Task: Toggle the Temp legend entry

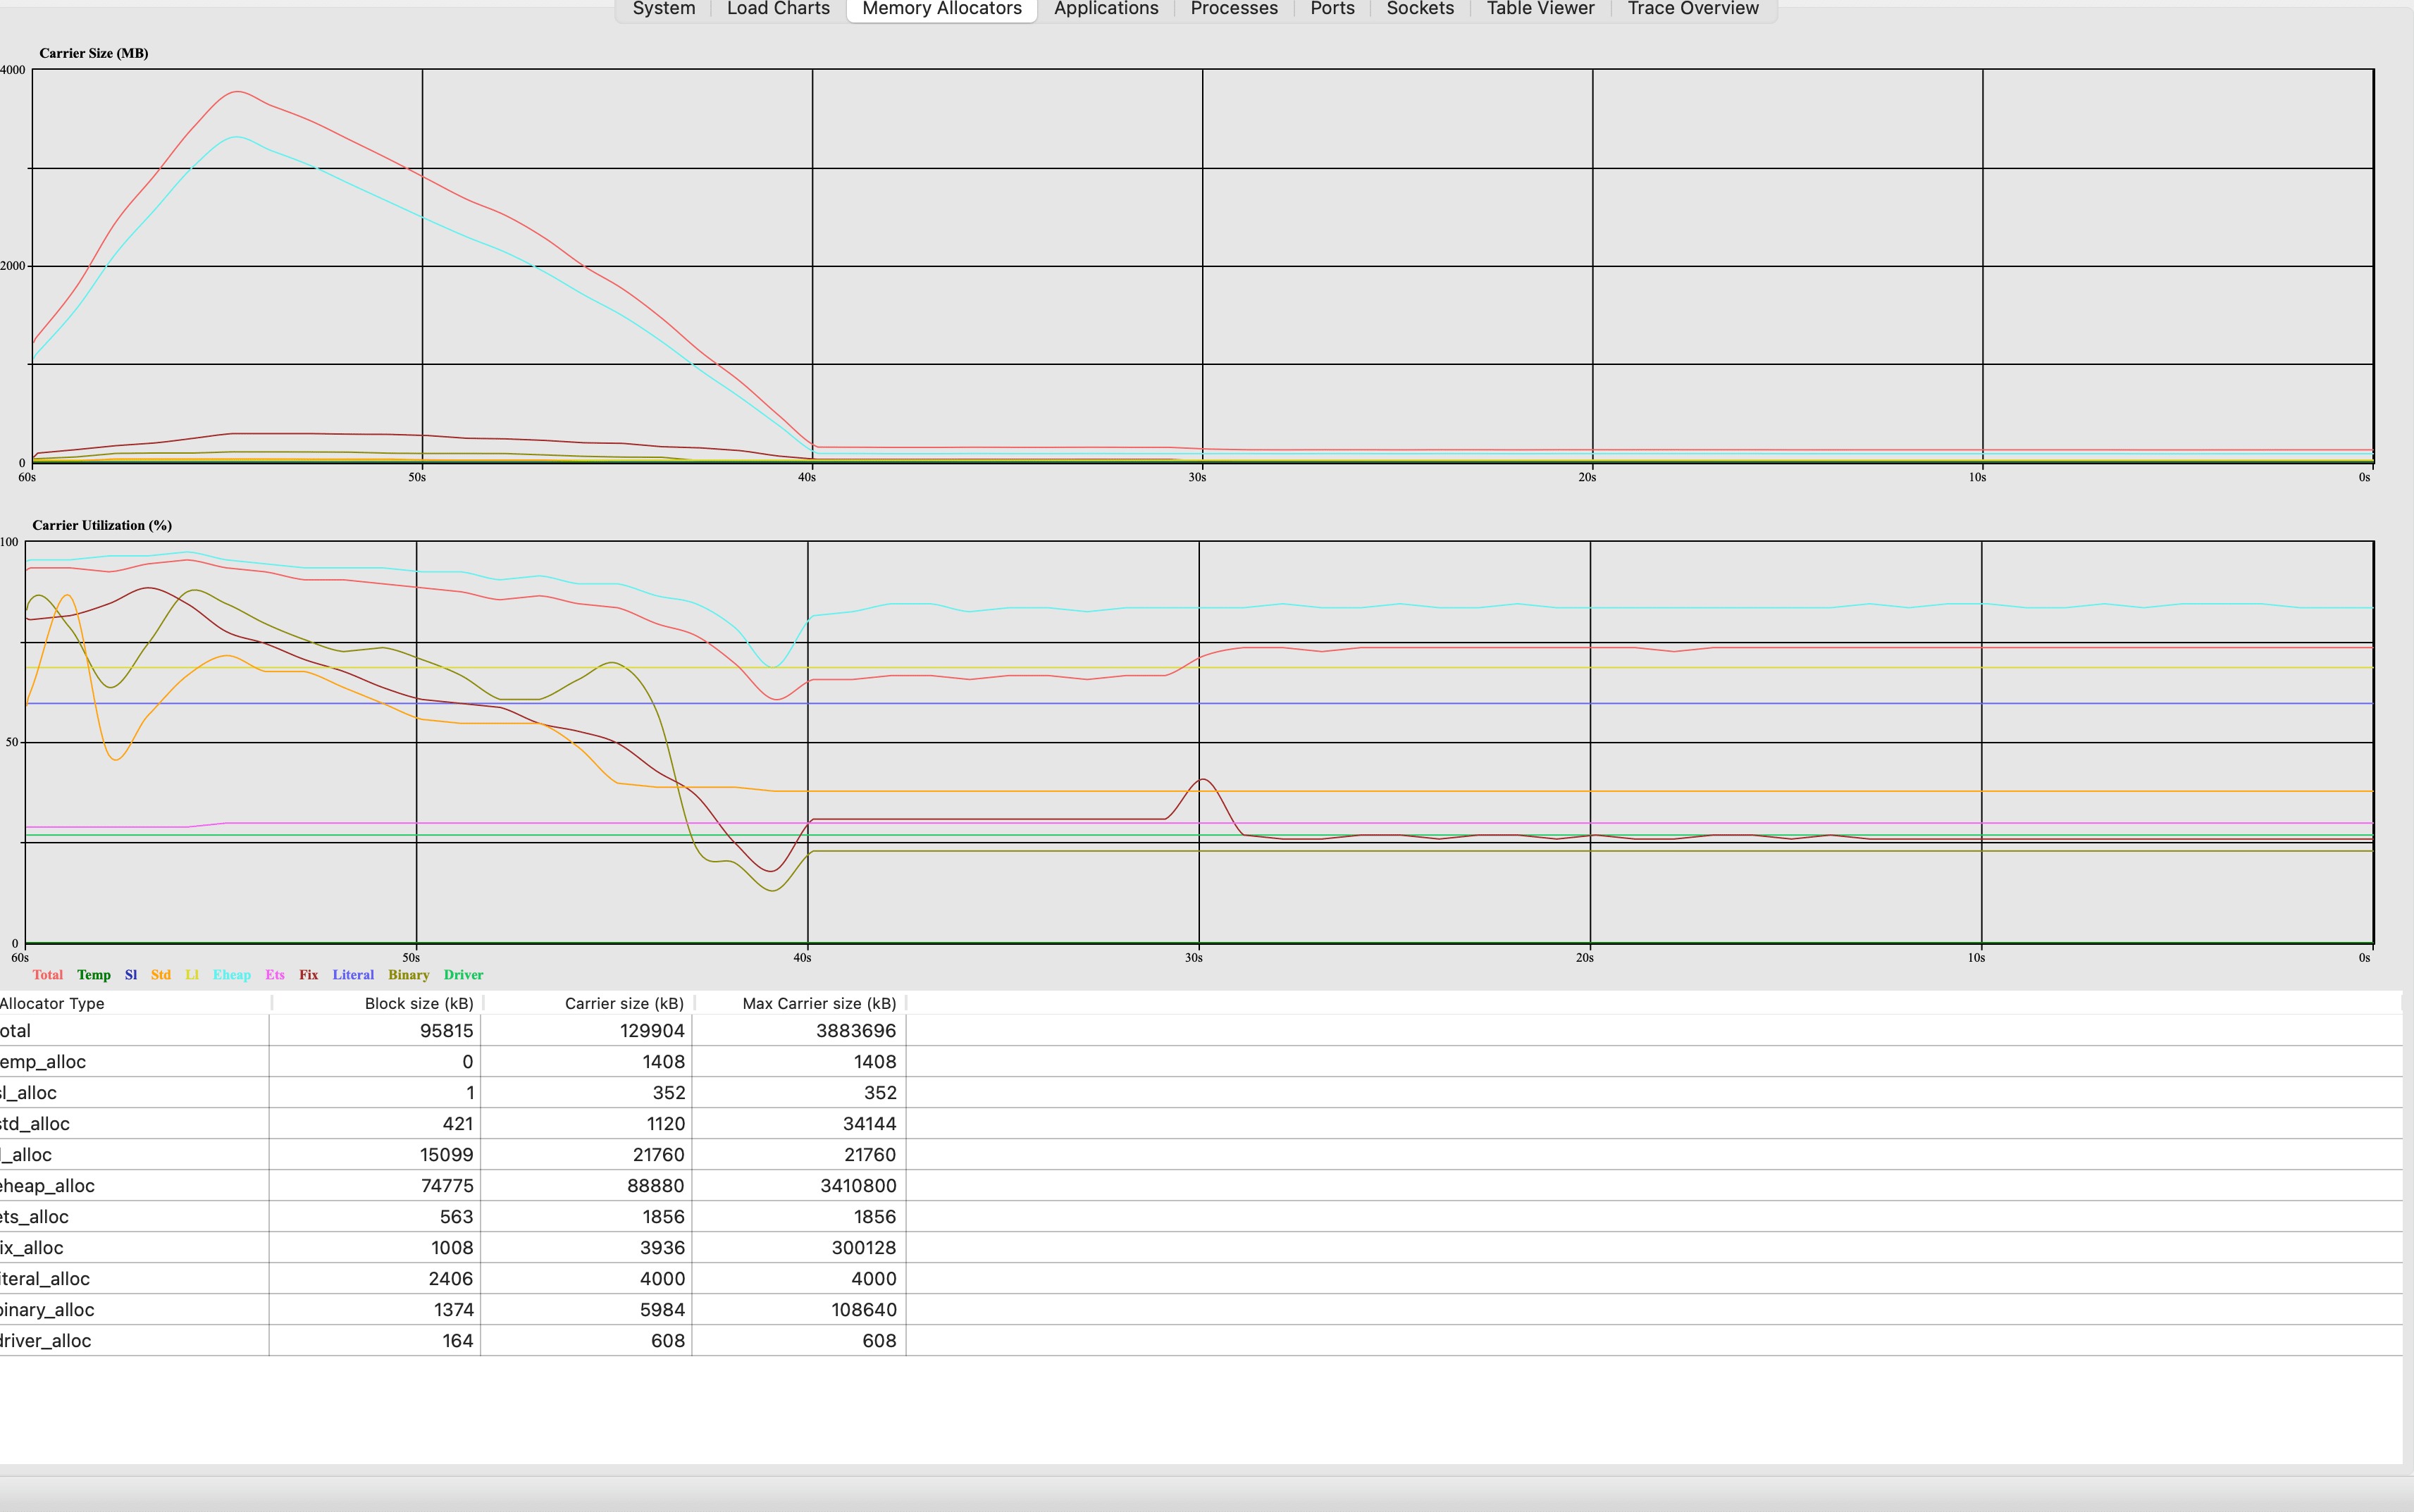Action: (94, 975)
